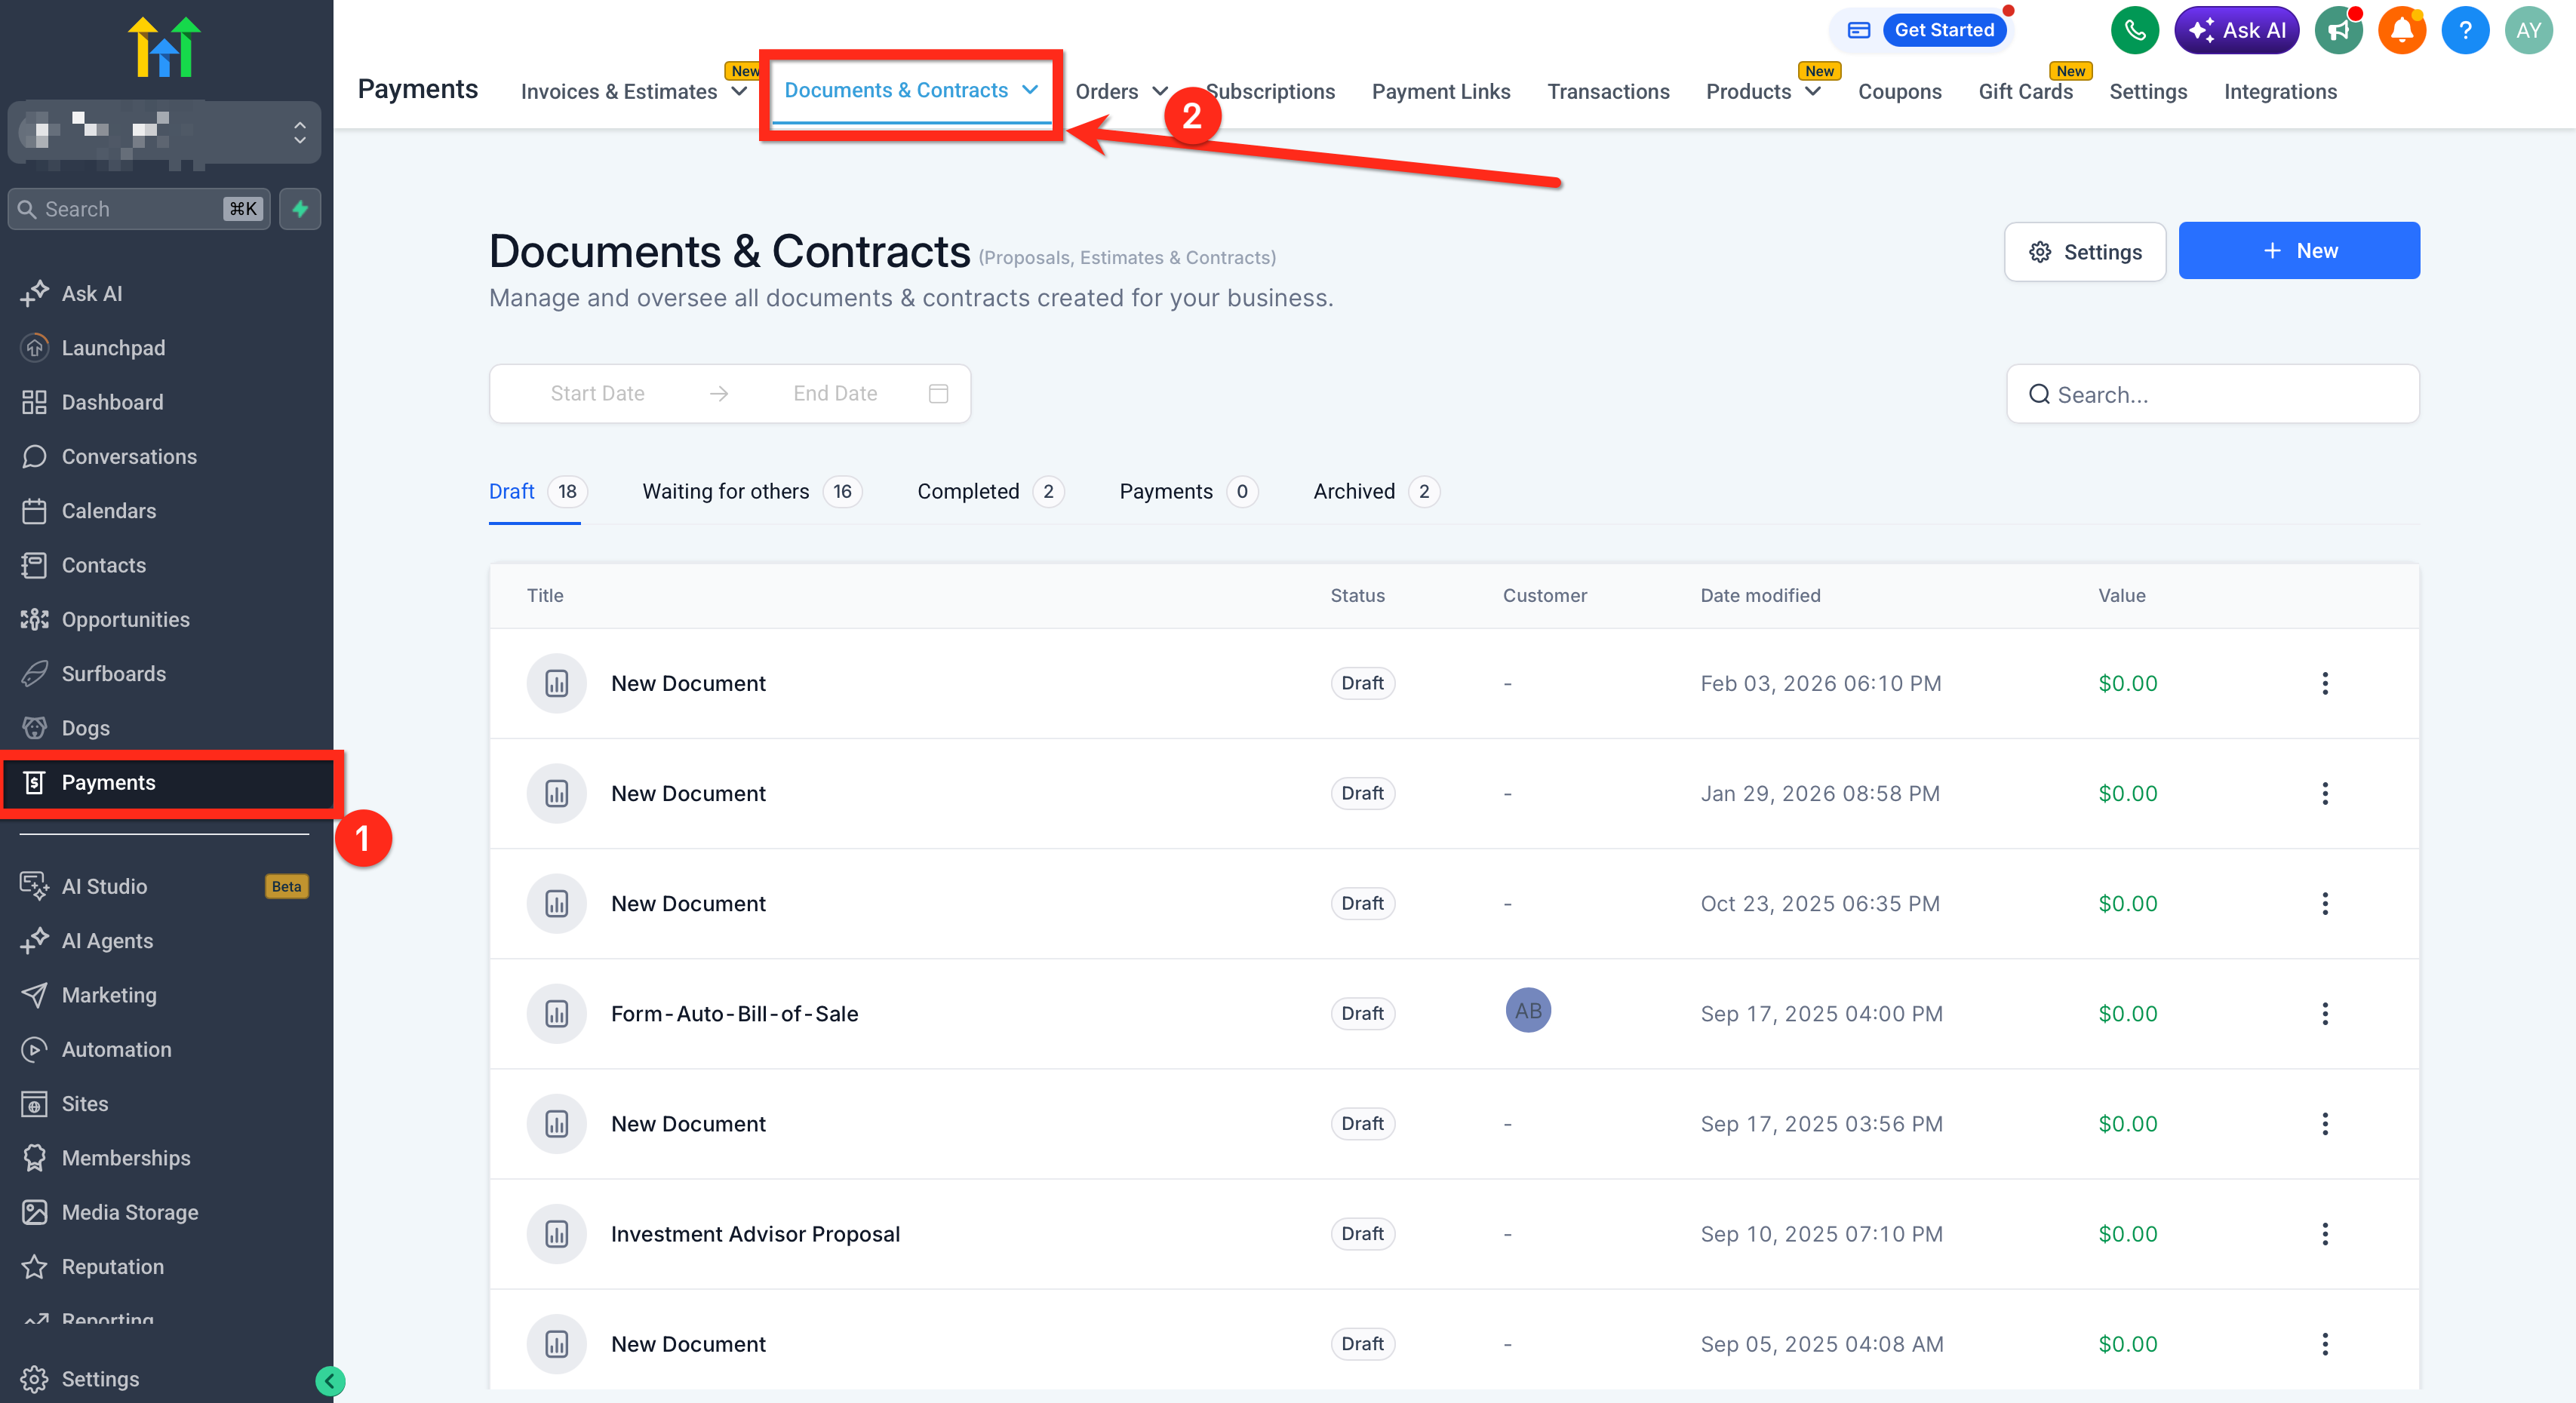Expand the Products dropdown chevron
Image resolution: width=2576 pixels, height=1403 pixels.
coord(1812,92)
